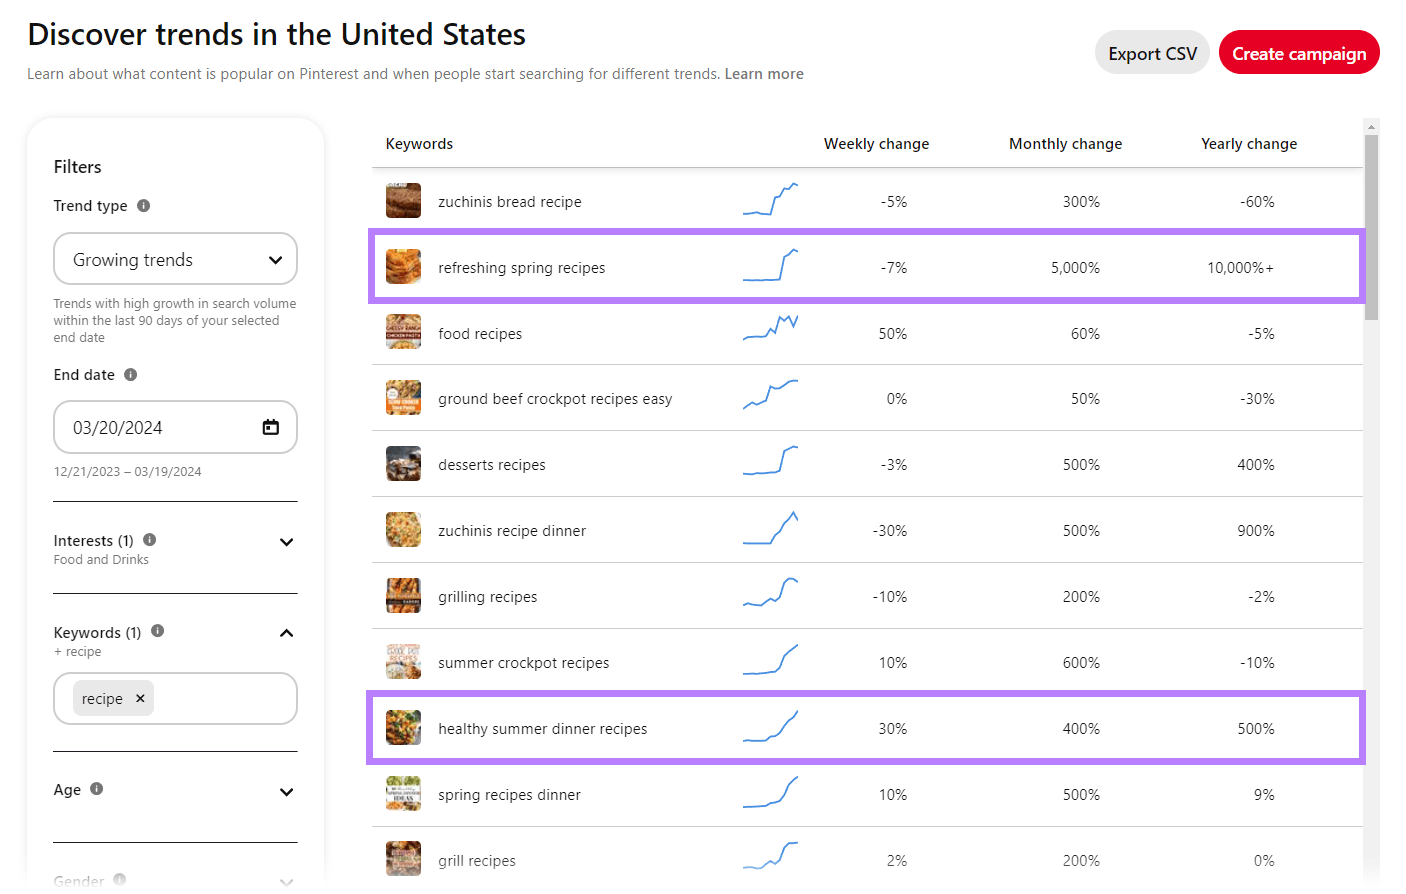Image resolution: width=1406 pixels, height=894 pixels.
Task: Click the keyword input field to add keywords
Action: click(x=220, y=698)
